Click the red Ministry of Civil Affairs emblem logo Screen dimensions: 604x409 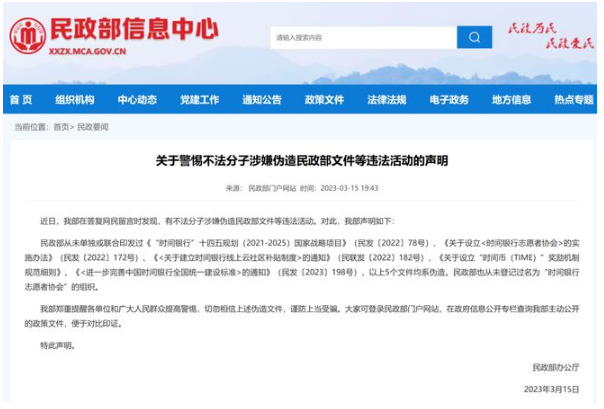pos(27,36)
